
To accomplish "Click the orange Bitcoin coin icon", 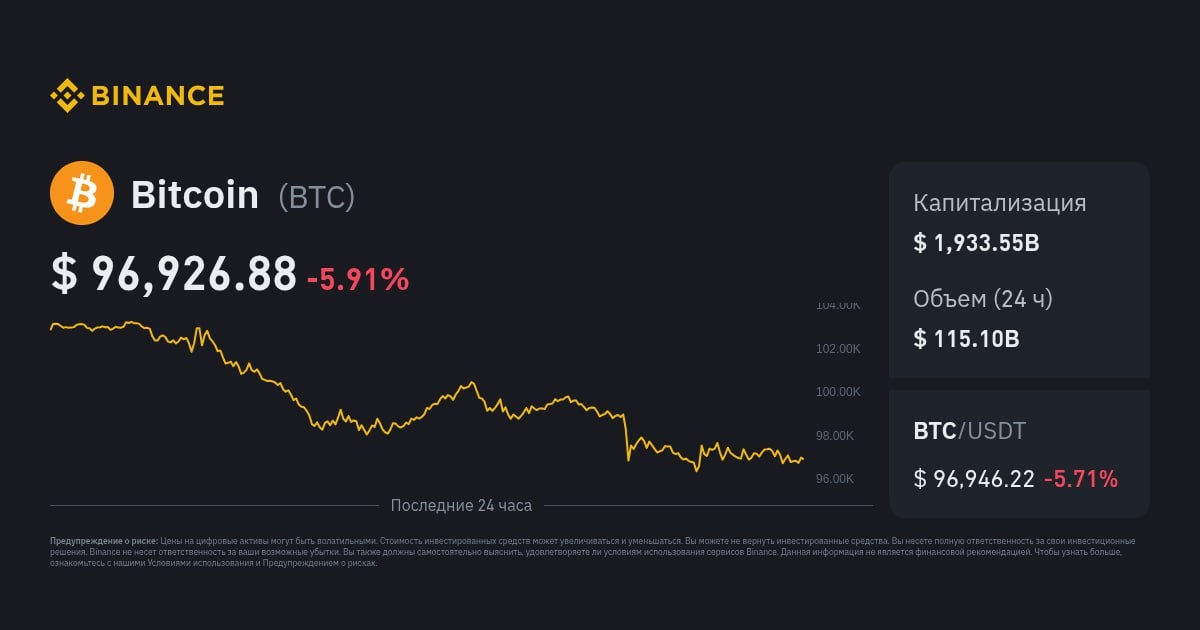I will [x=82, y=193].
